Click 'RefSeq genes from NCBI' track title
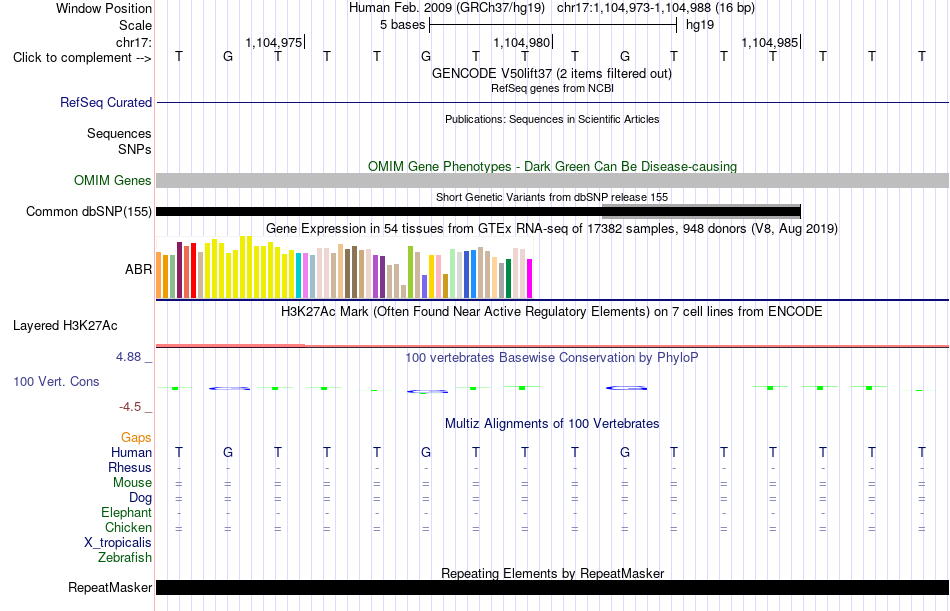 552,88
